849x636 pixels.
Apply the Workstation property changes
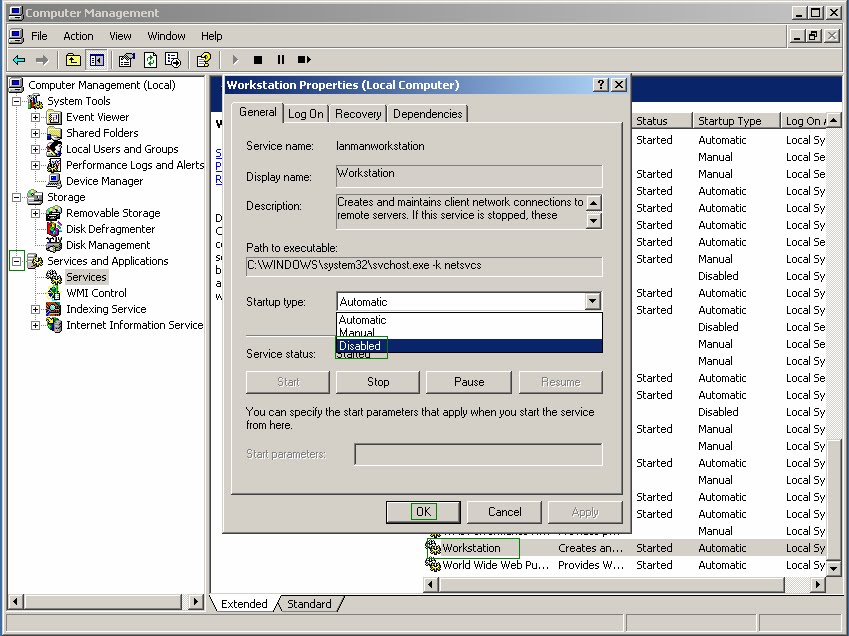(585, 511)
